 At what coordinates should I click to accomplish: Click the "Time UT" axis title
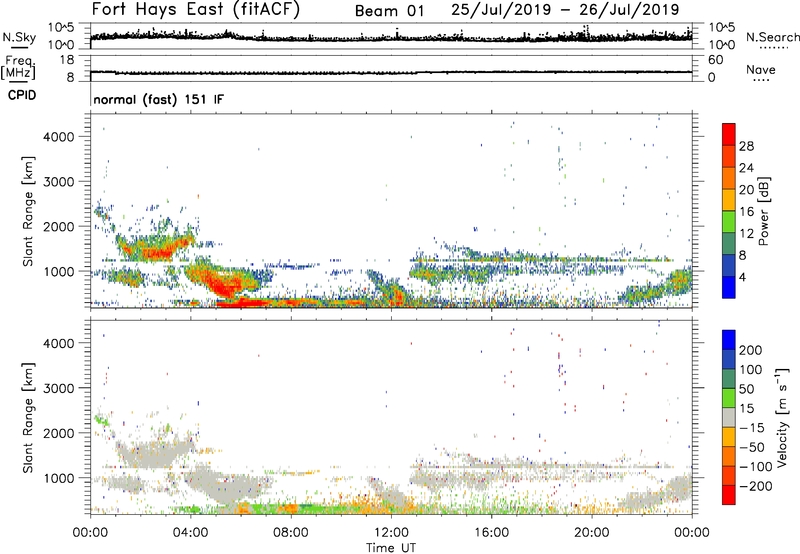391,547
